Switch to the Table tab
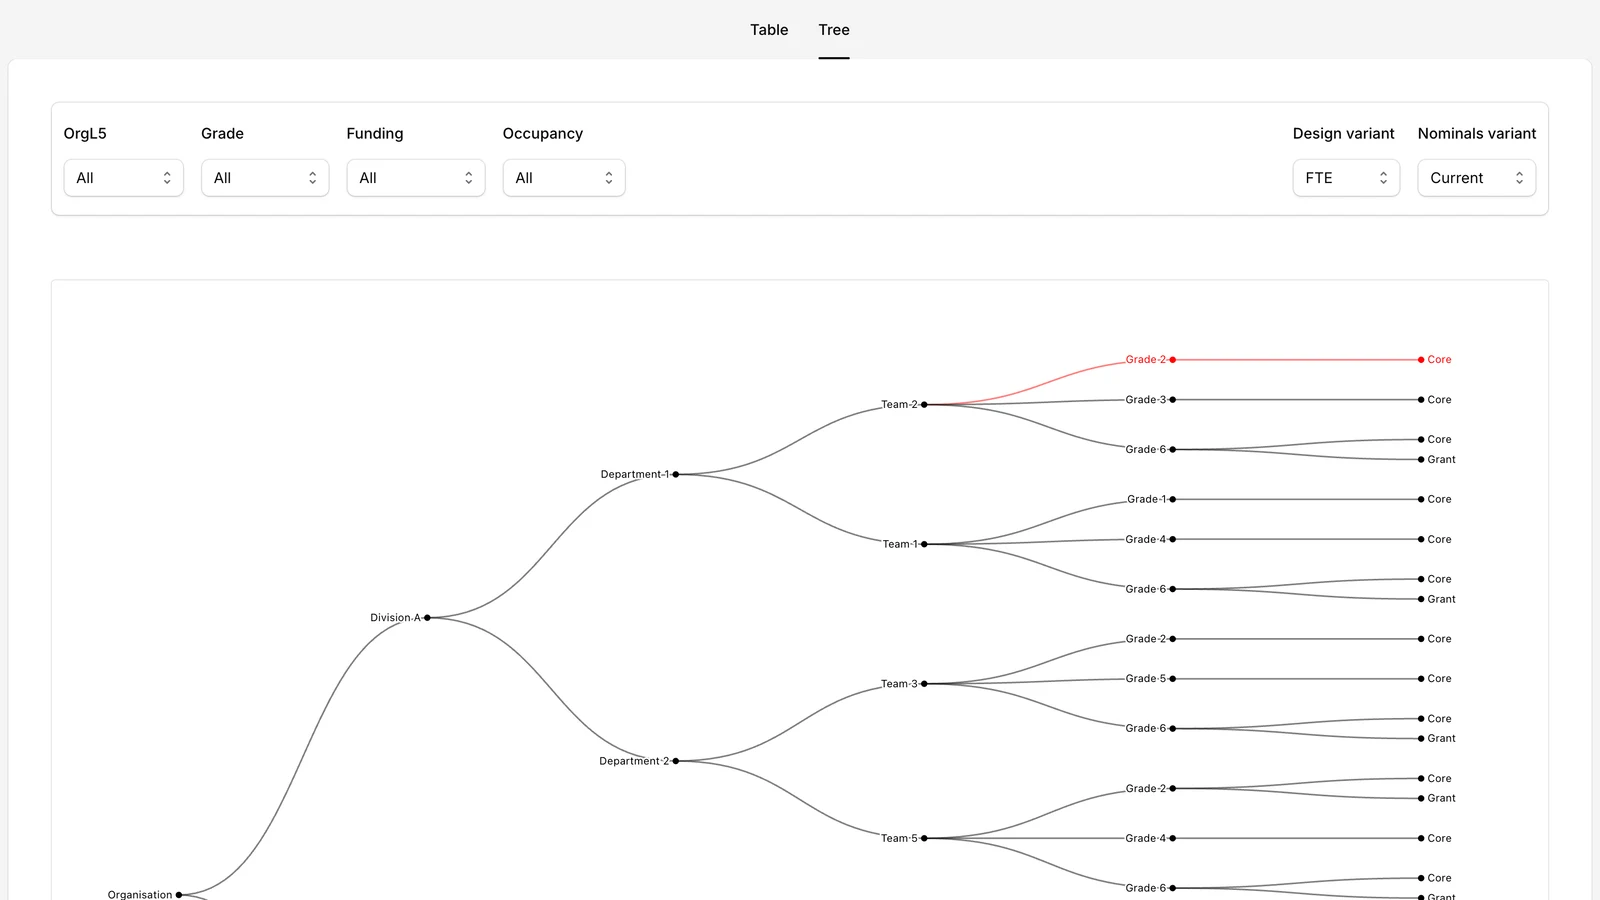This screenshot has height=900, width=1600. [x=769, y=30]
